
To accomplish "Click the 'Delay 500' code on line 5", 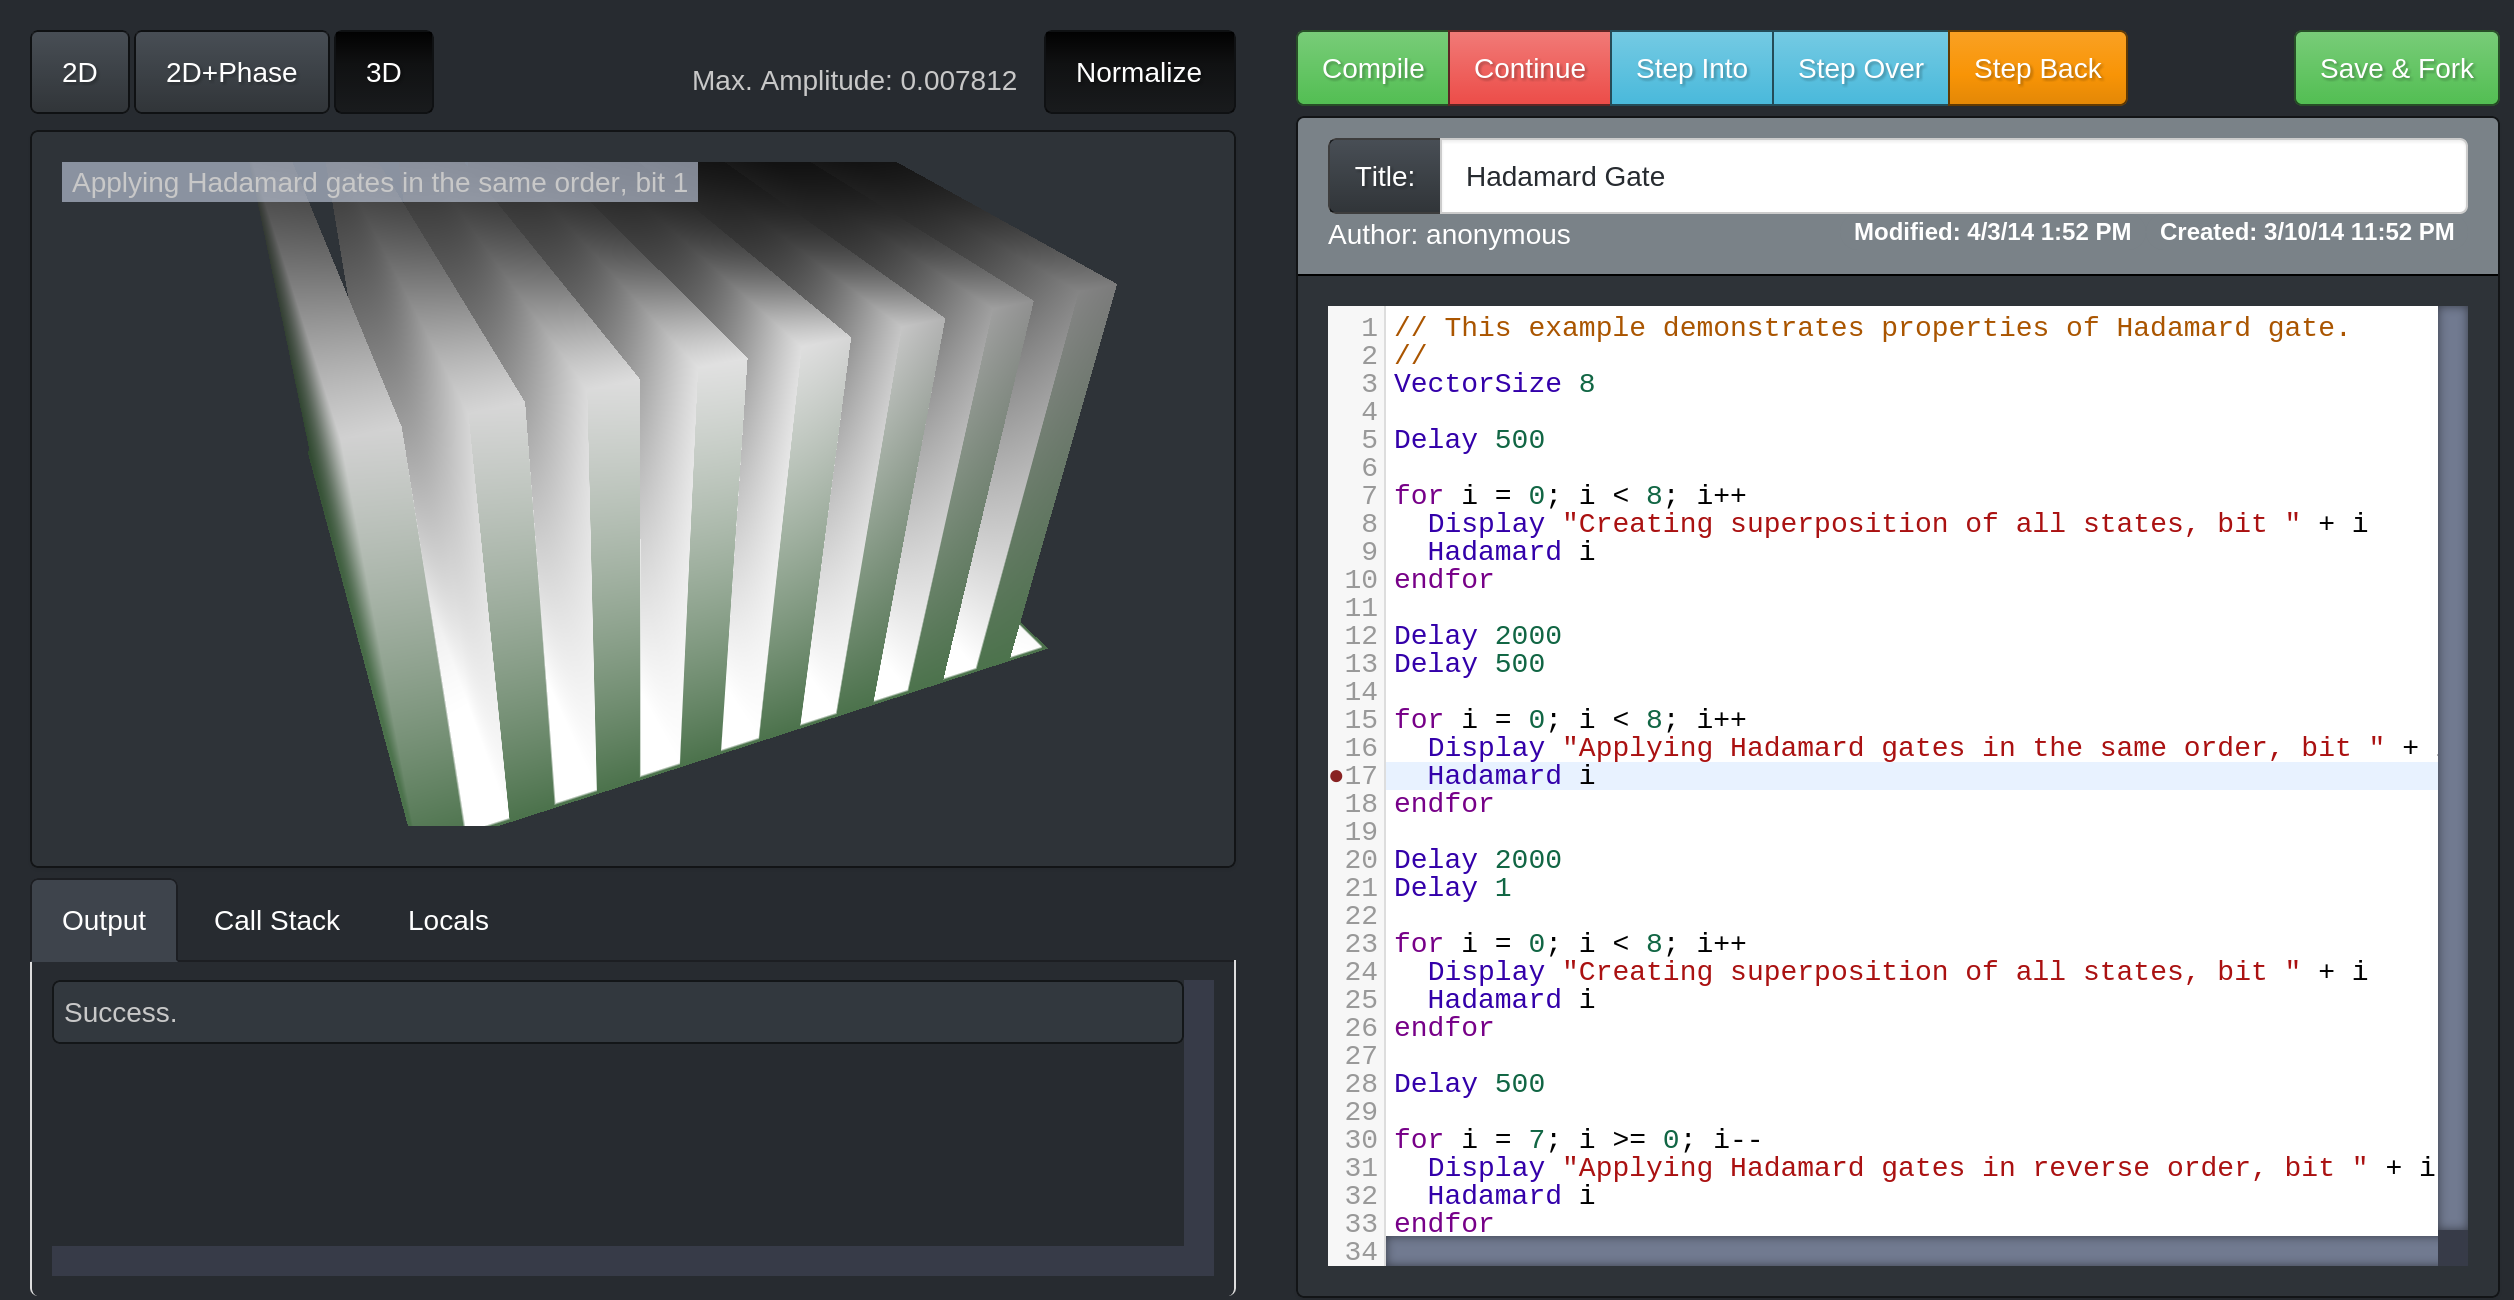I will 1469,440.
